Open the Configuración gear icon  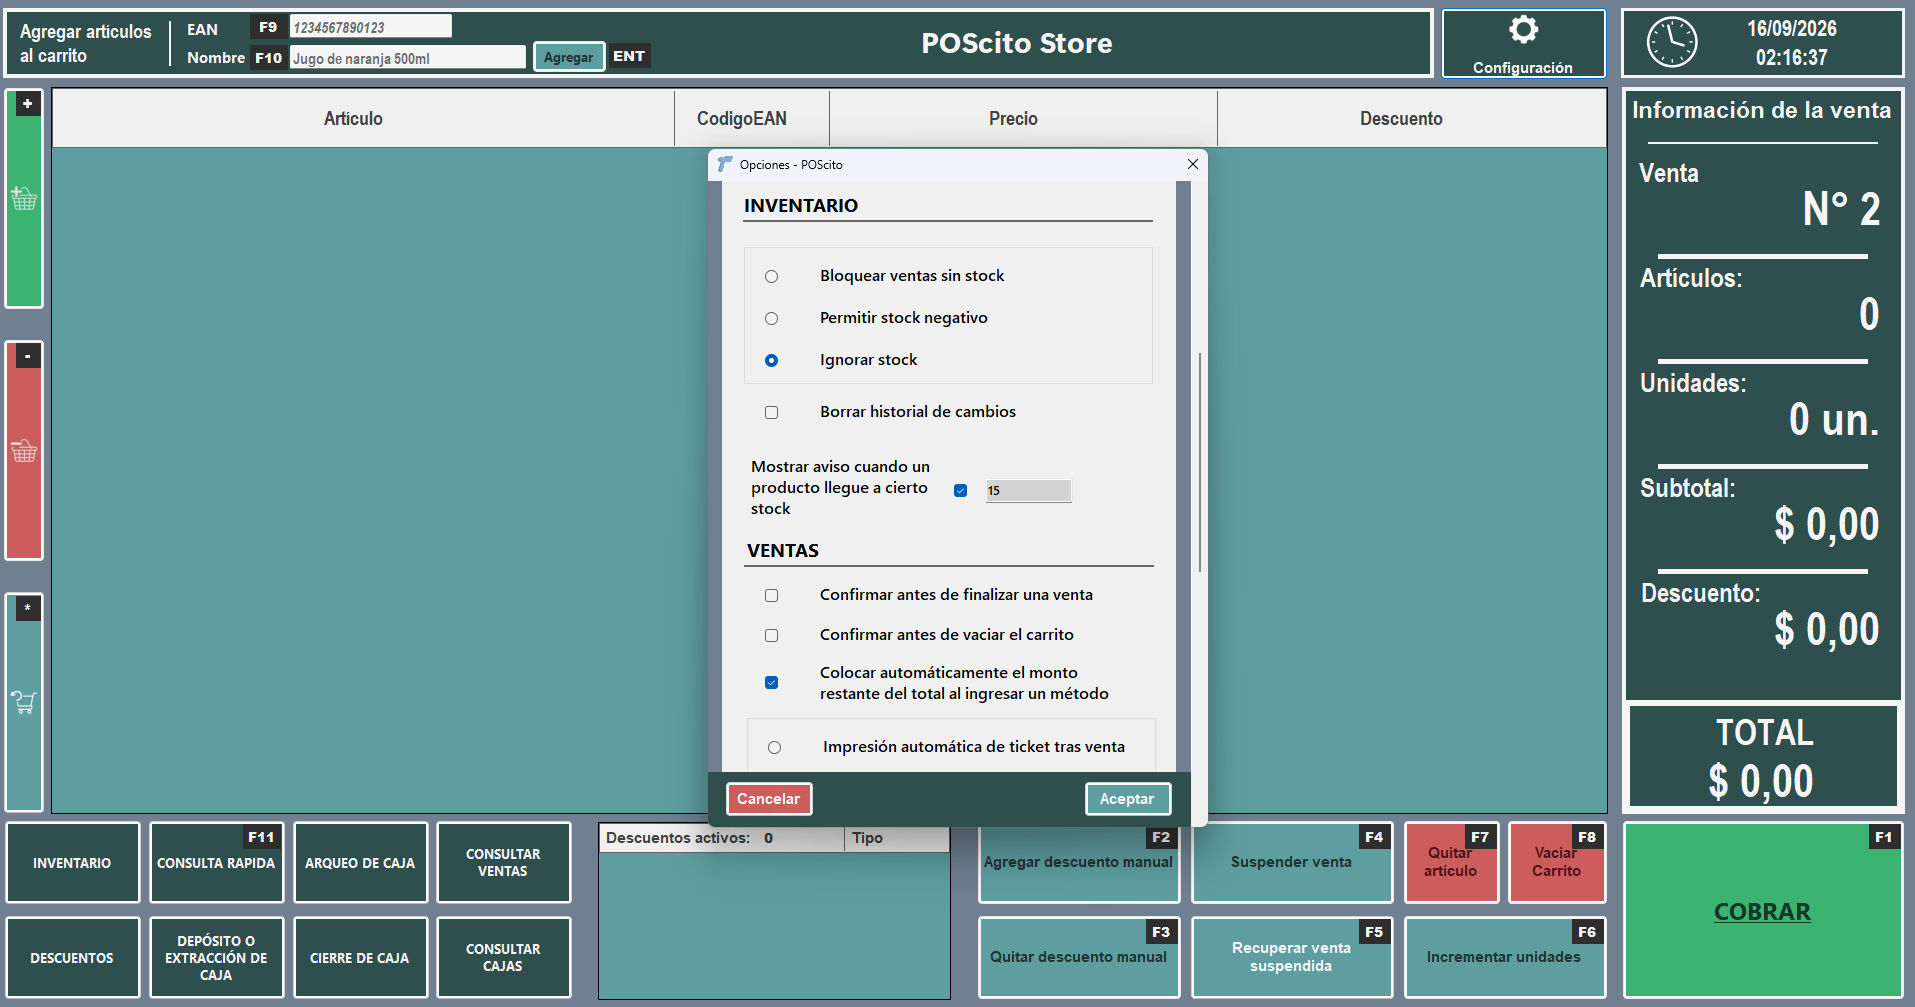point(1523,30)
